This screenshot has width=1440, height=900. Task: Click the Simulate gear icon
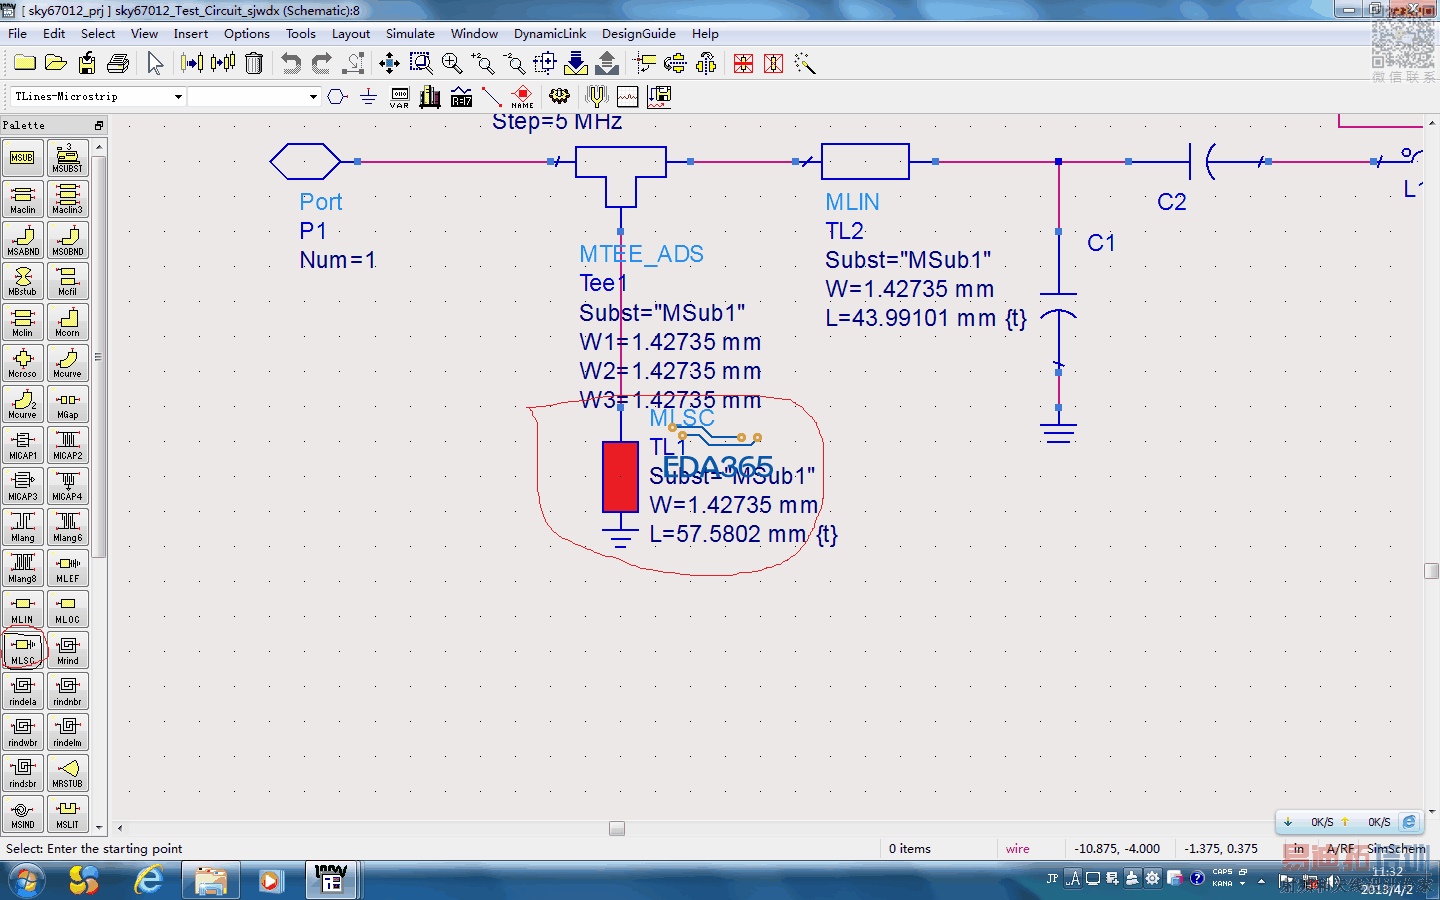click(x=559, y=96)
